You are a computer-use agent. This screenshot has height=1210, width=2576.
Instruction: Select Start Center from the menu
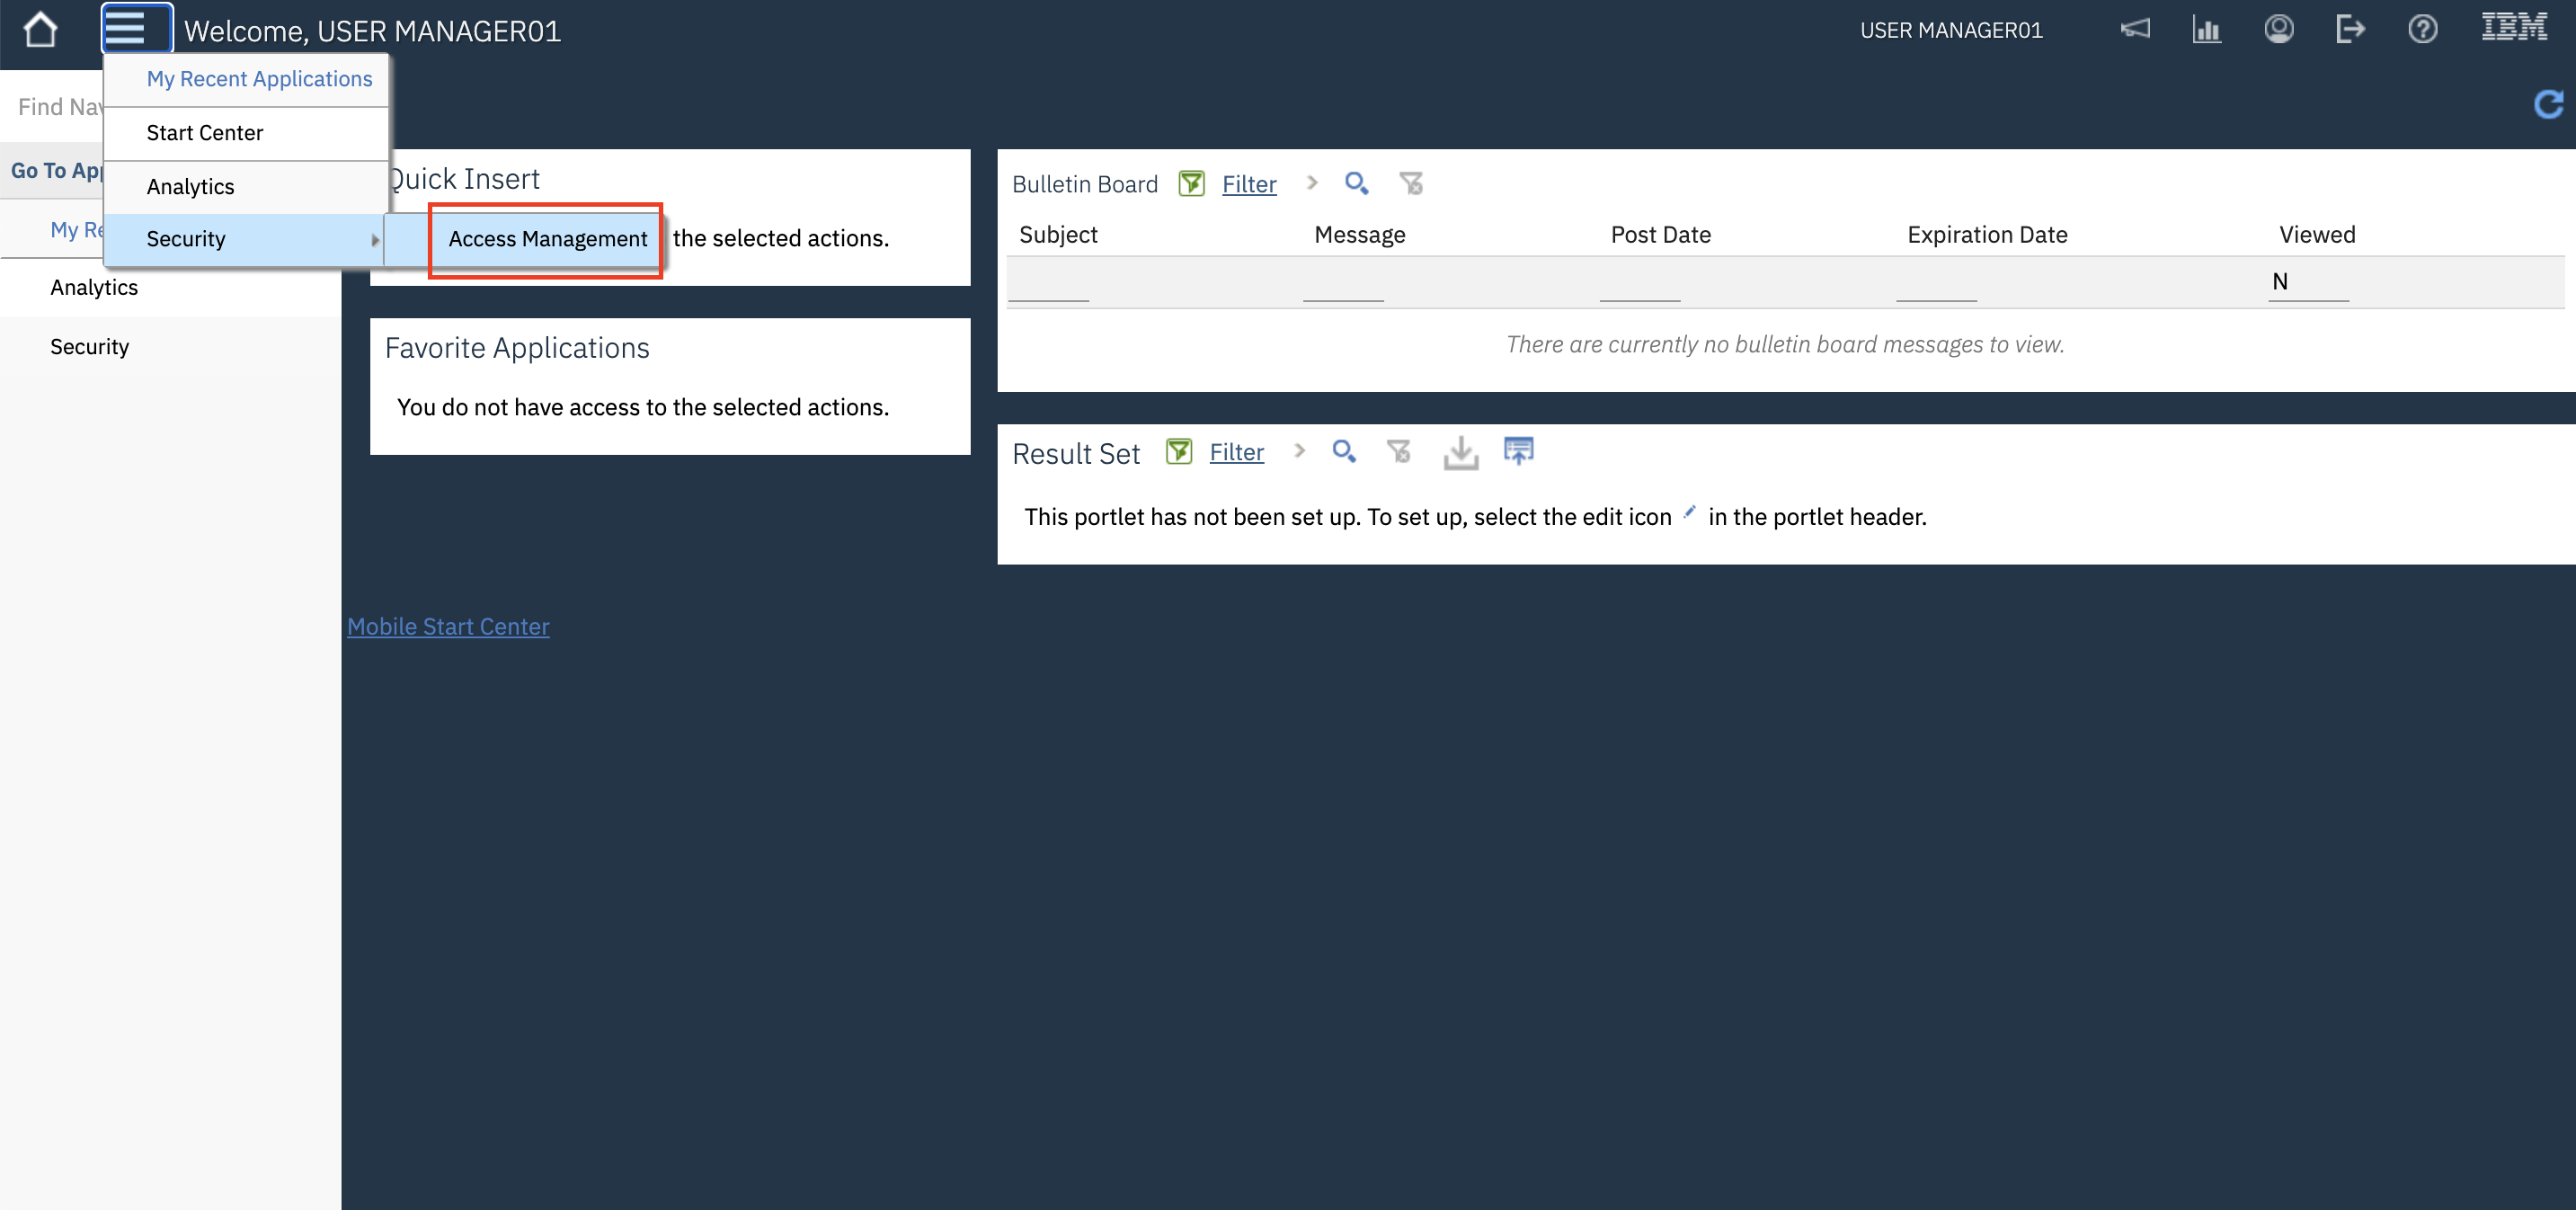tap(205, 132)
